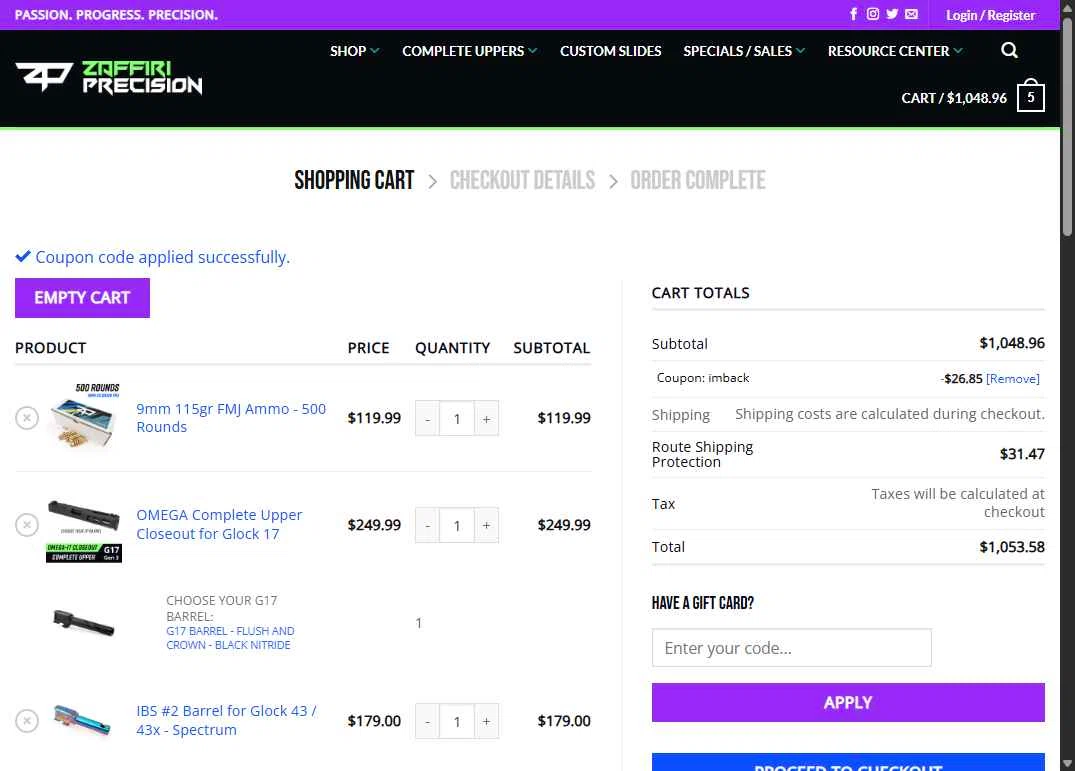The width and height of the screenshot is (1075, 771).
Task: Open OMEGA Complete Upper Closeout product link
Action: [x=219, y=524]
